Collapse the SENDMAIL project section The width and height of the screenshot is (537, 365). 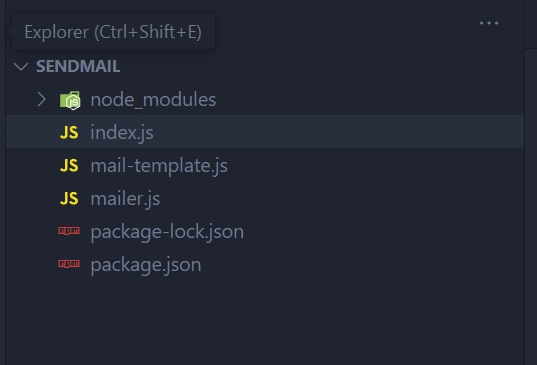(21, 66)
